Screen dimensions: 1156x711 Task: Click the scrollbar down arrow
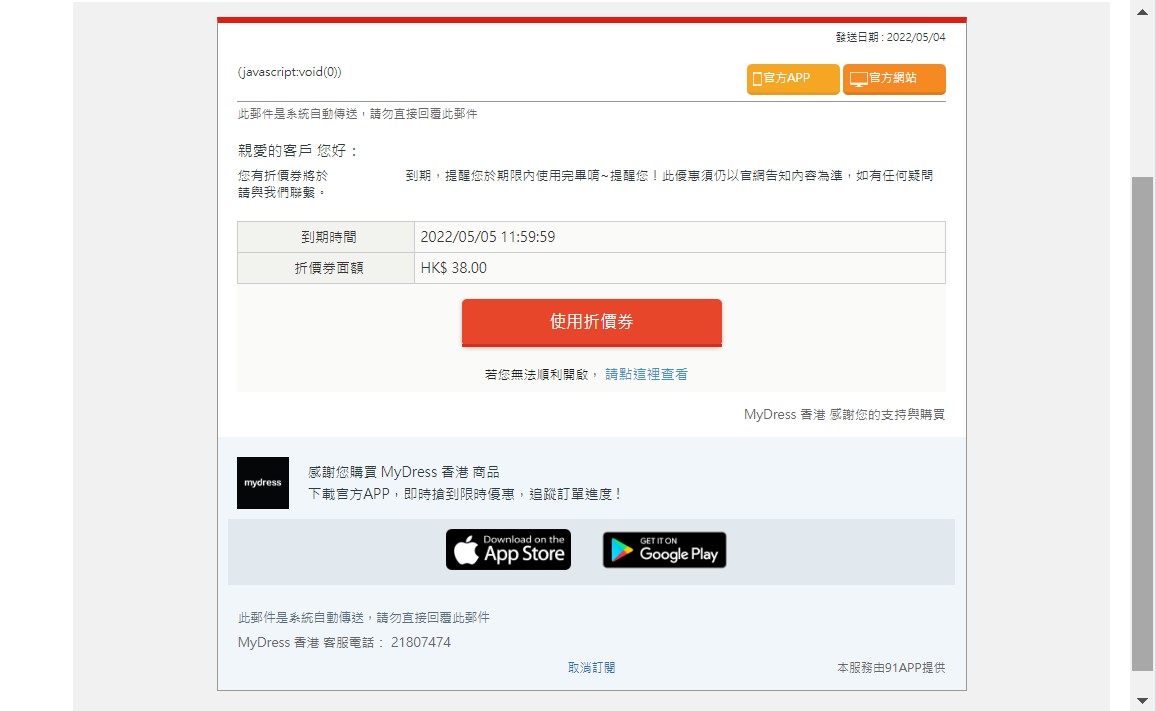tap(1142, 701)
